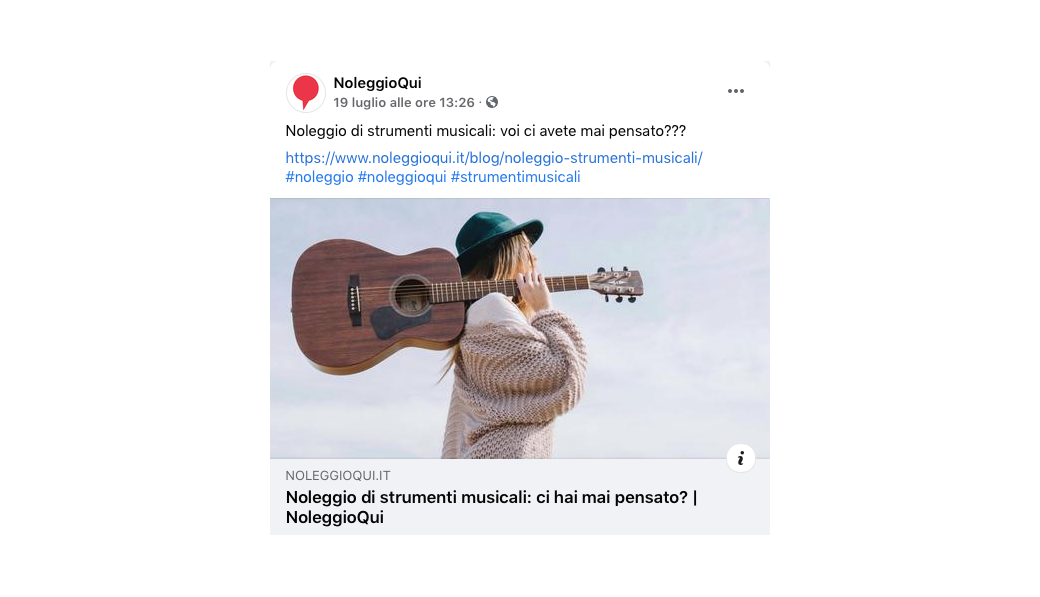Open the post options three-dots menu
Screen dimensions: 1040x597
coord(736,92)
